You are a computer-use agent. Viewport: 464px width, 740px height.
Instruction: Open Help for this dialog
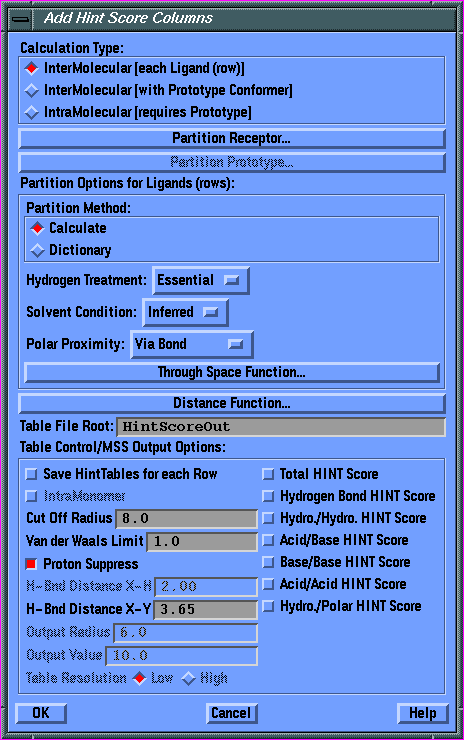tap(422, 713)
